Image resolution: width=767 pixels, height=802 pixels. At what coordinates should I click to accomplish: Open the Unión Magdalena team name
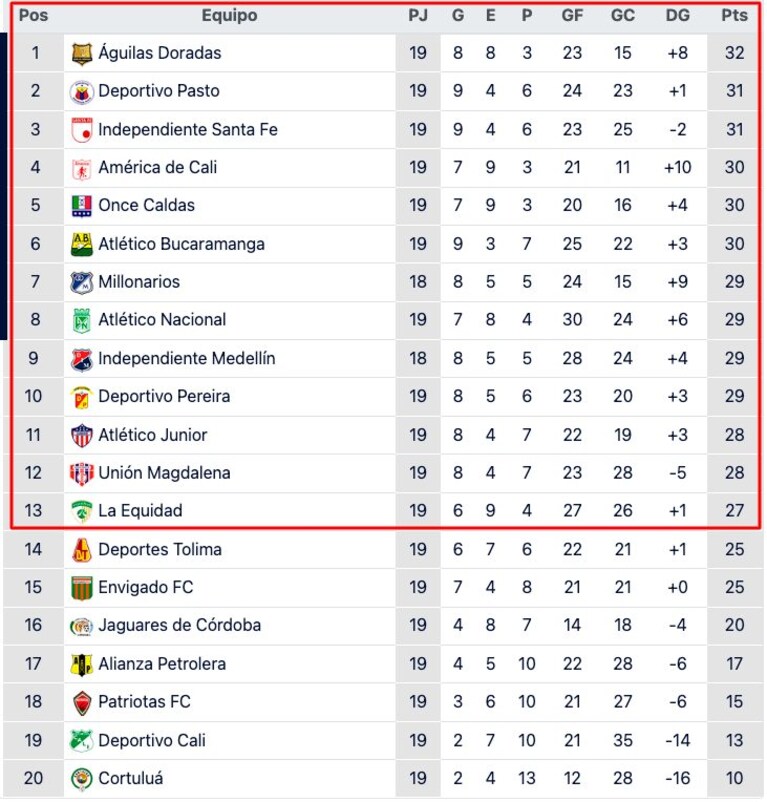point(164,473)
